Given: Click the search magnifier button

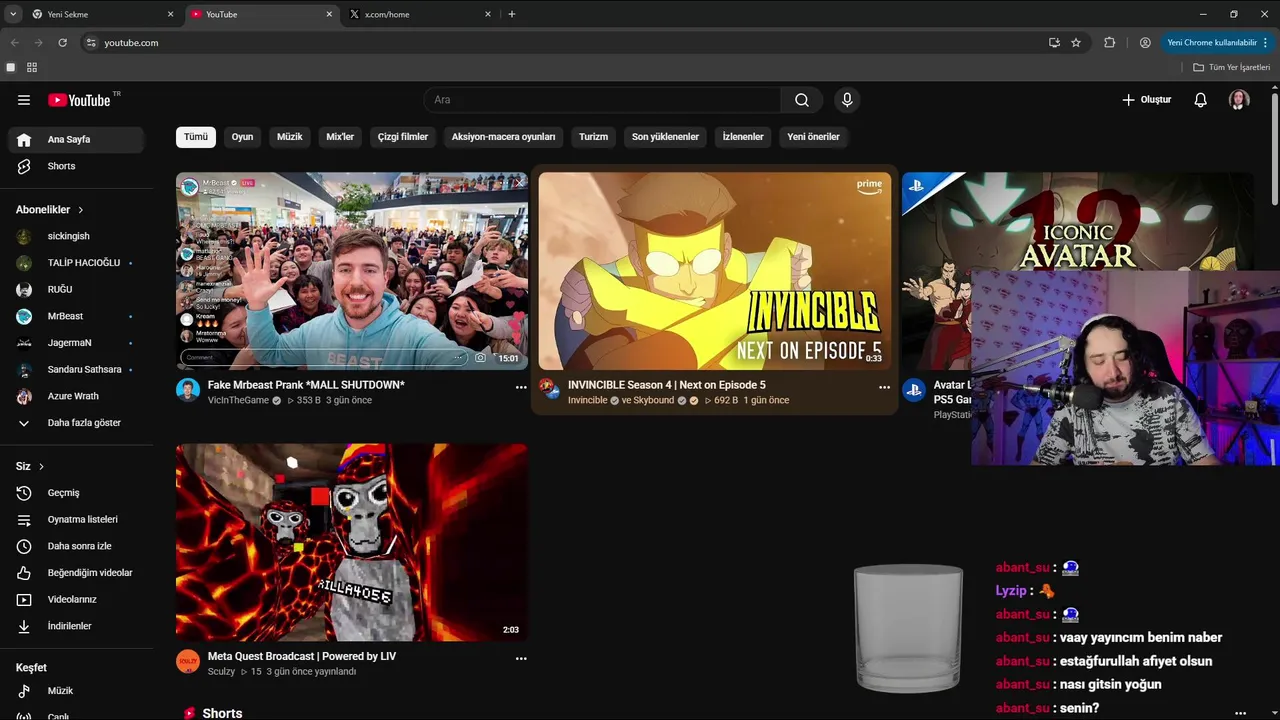Looking at the screenshot, I should pyautogui.click(x=802, y=100).
